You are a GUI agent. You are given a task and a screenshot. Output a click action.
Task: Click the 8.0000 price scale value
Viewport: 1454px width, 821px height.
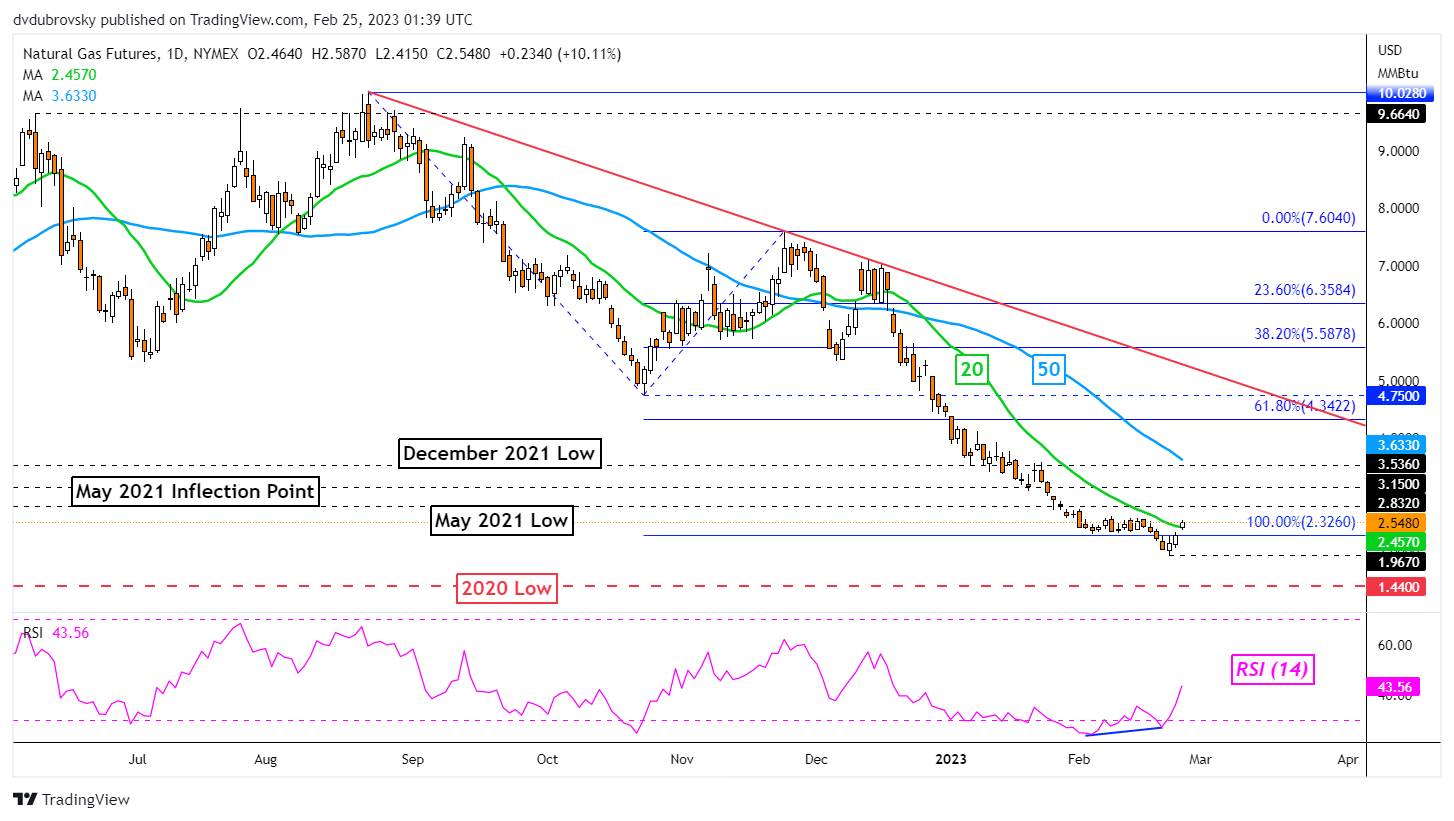[x=1400, y=209]
